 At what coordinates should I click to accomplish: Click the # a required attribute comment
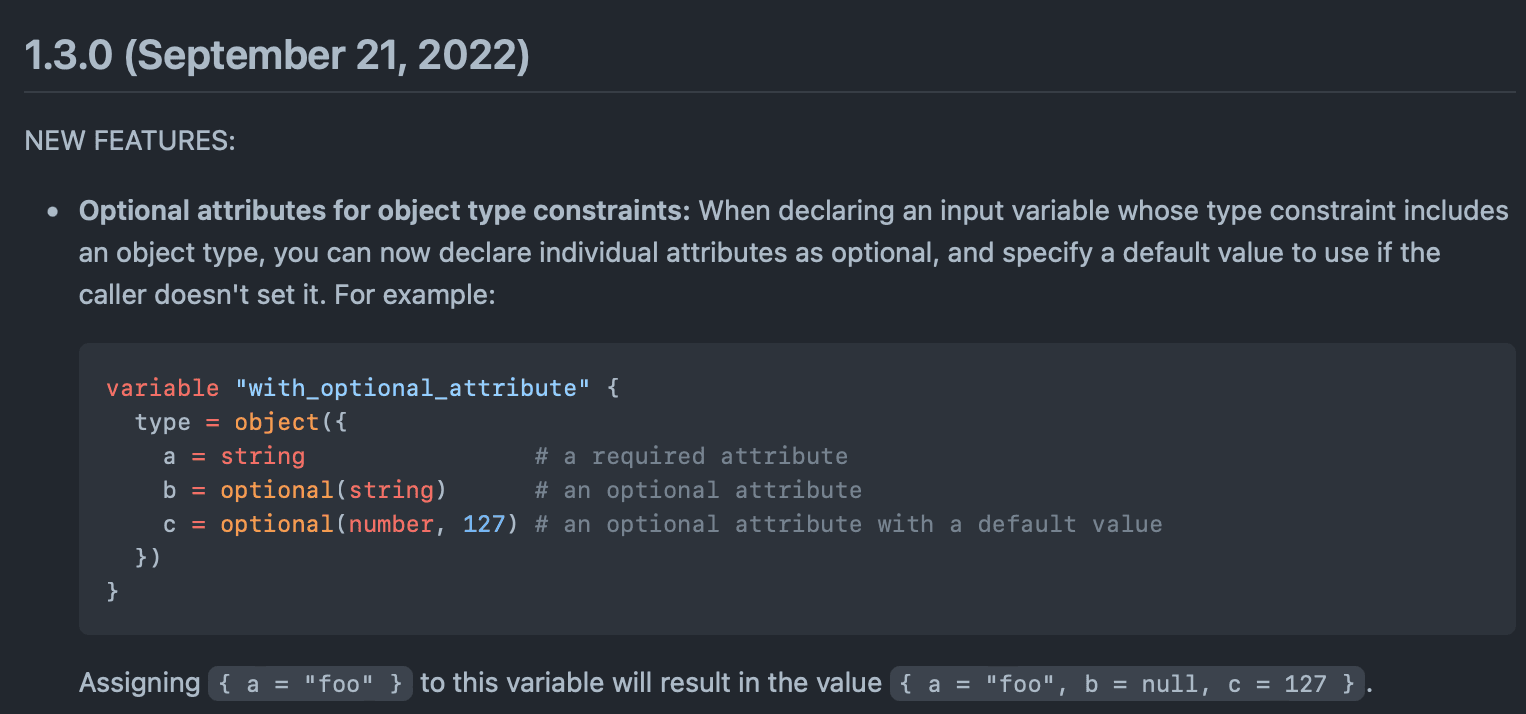[691, 456]
